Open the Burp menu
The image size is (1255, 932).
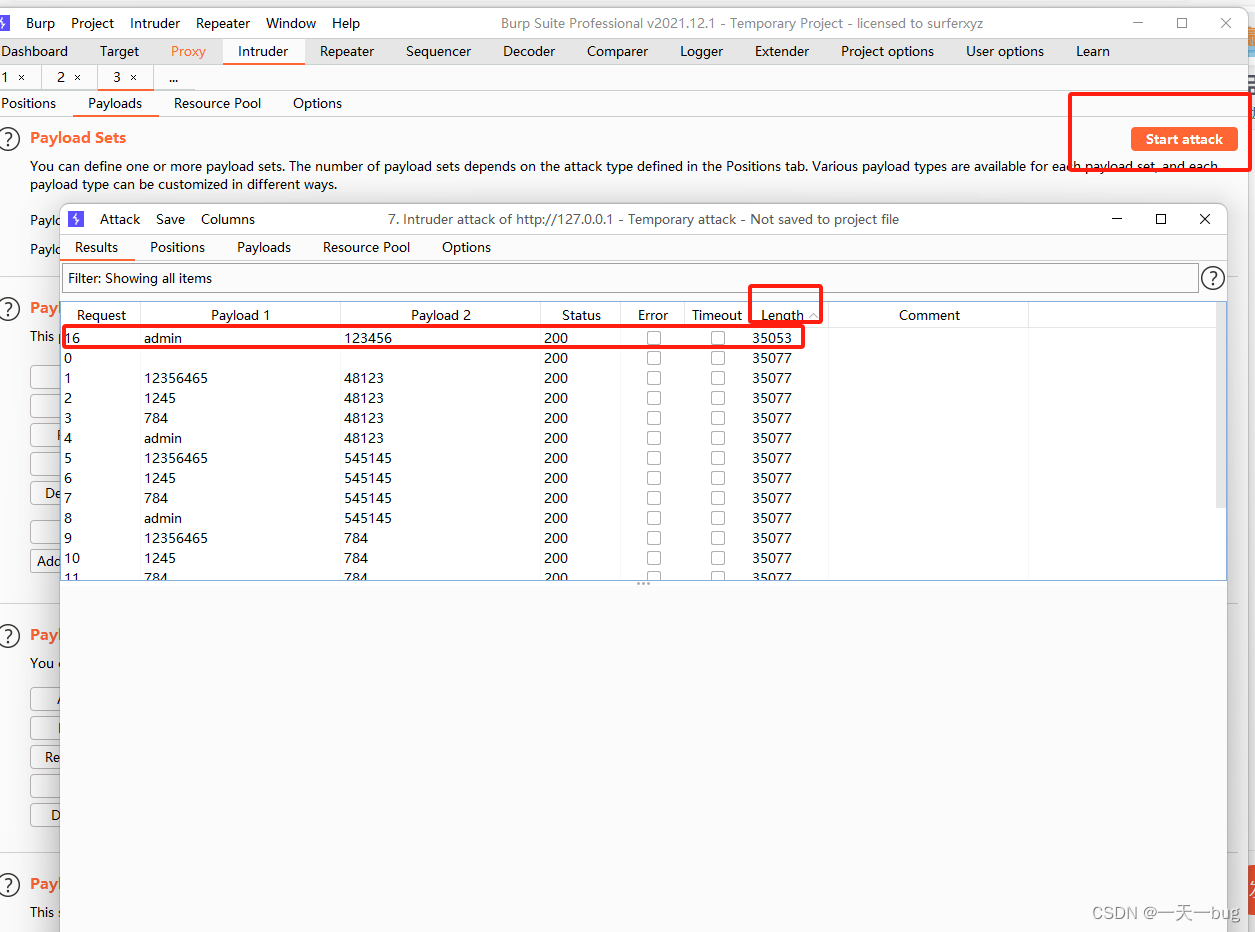pyautogui.click(x=40, y=23)
